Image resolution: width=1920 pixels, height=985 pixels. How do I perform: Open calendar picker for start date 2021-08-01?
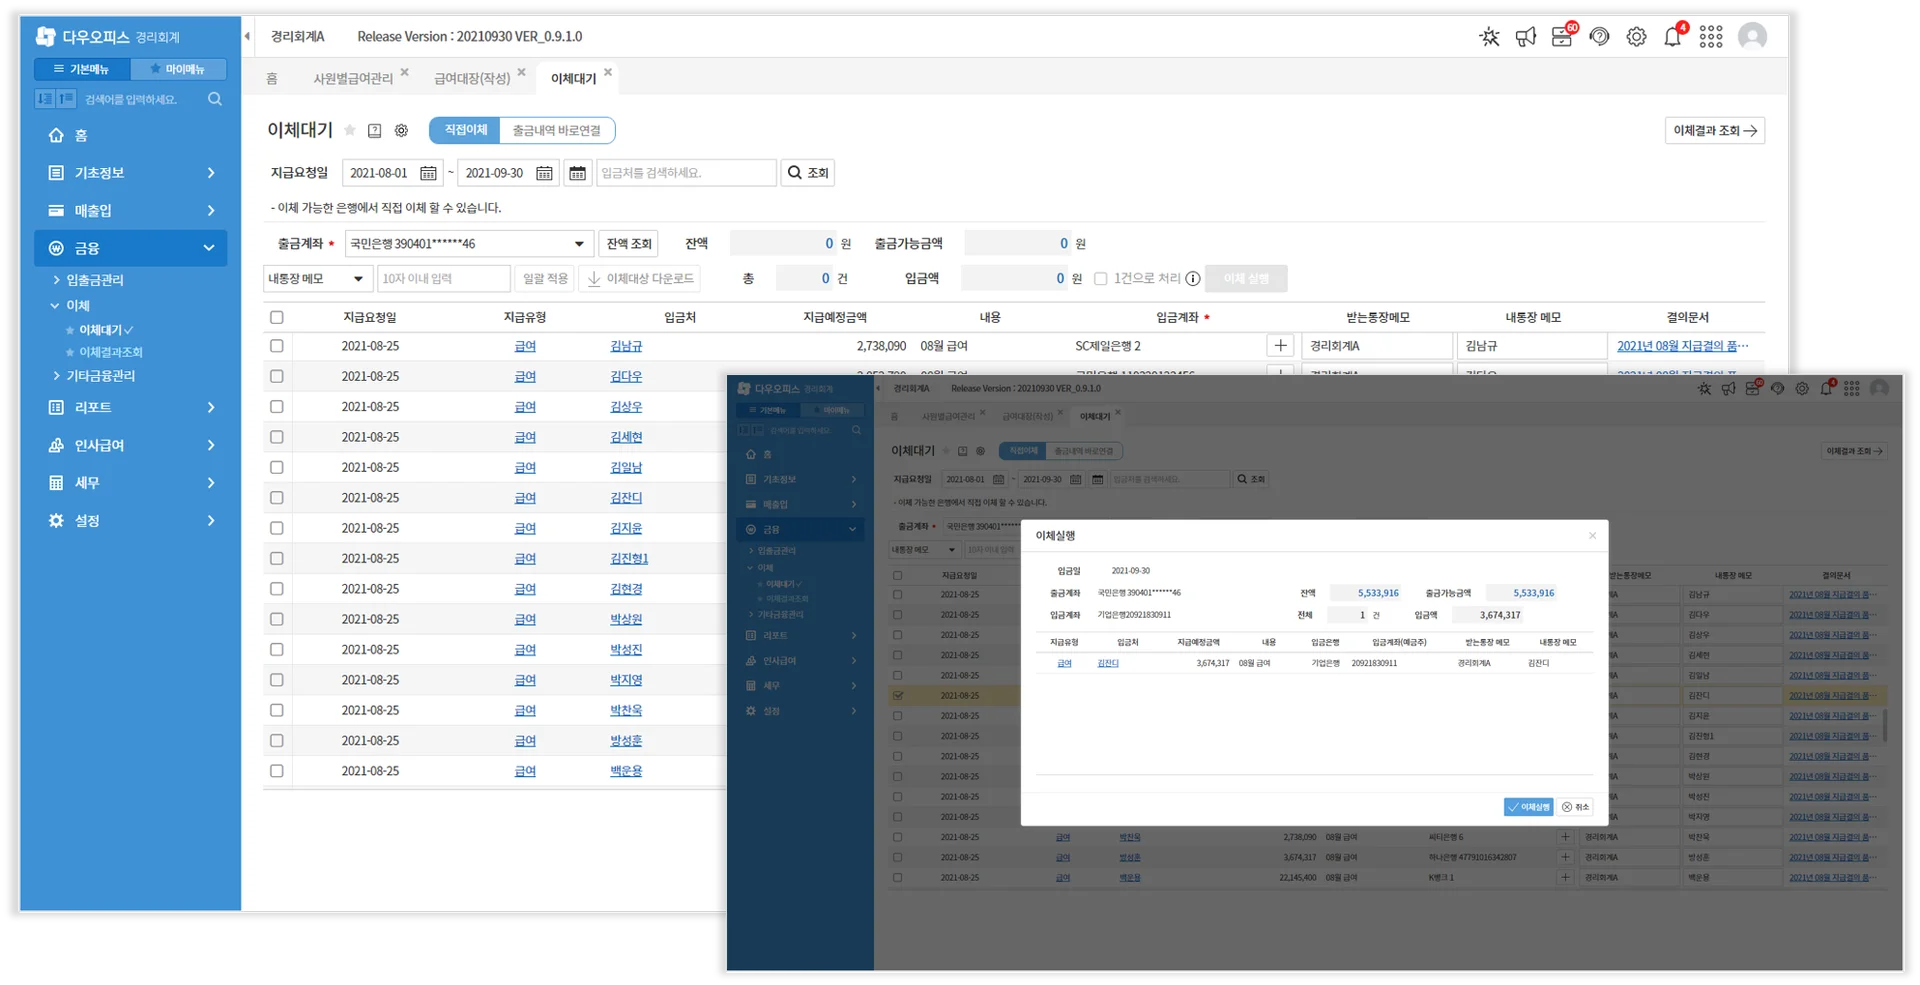[428, 173]
